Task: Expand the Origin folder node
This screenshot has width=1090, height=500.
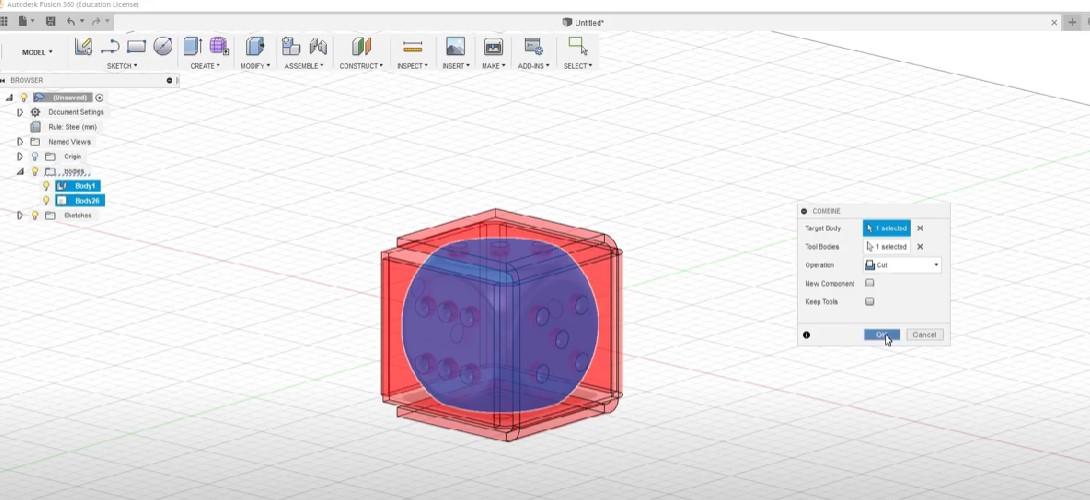Action: point(19,156)
